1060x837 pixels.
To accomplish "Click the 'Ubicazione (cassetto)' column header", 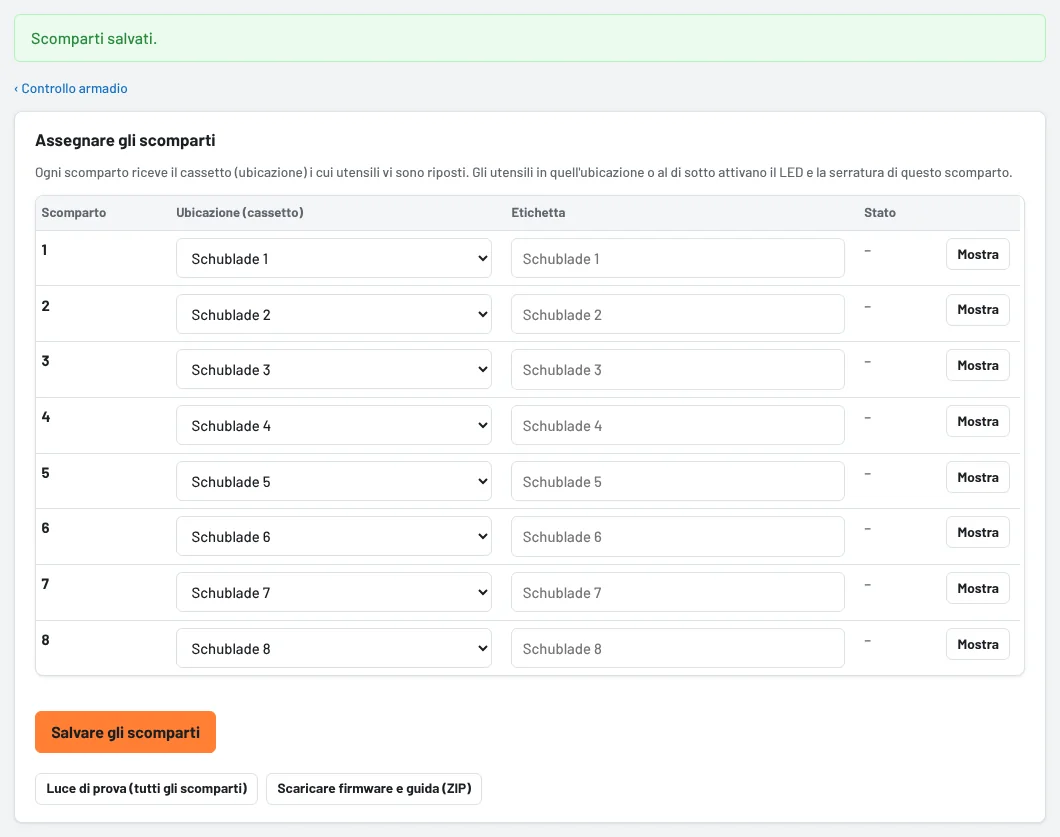I will pyautogui.click(x=240, y=213).
